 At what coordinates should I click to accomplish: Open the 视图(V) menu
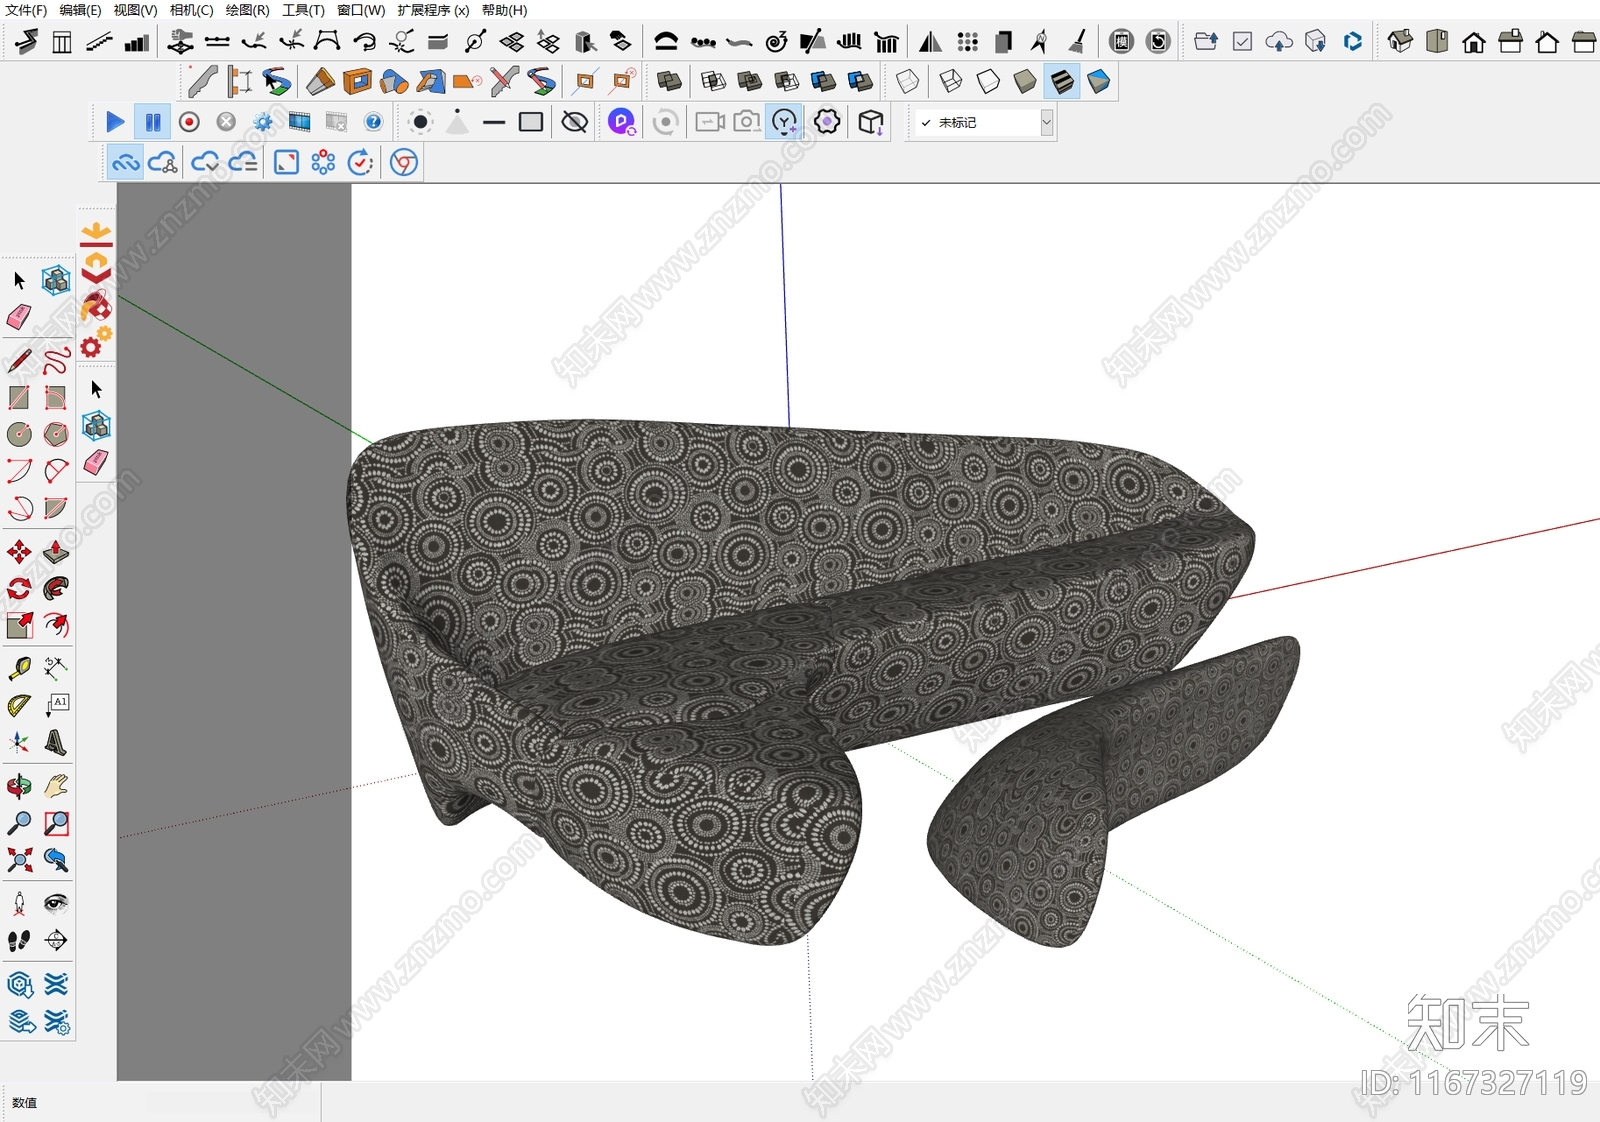point(135,10)
